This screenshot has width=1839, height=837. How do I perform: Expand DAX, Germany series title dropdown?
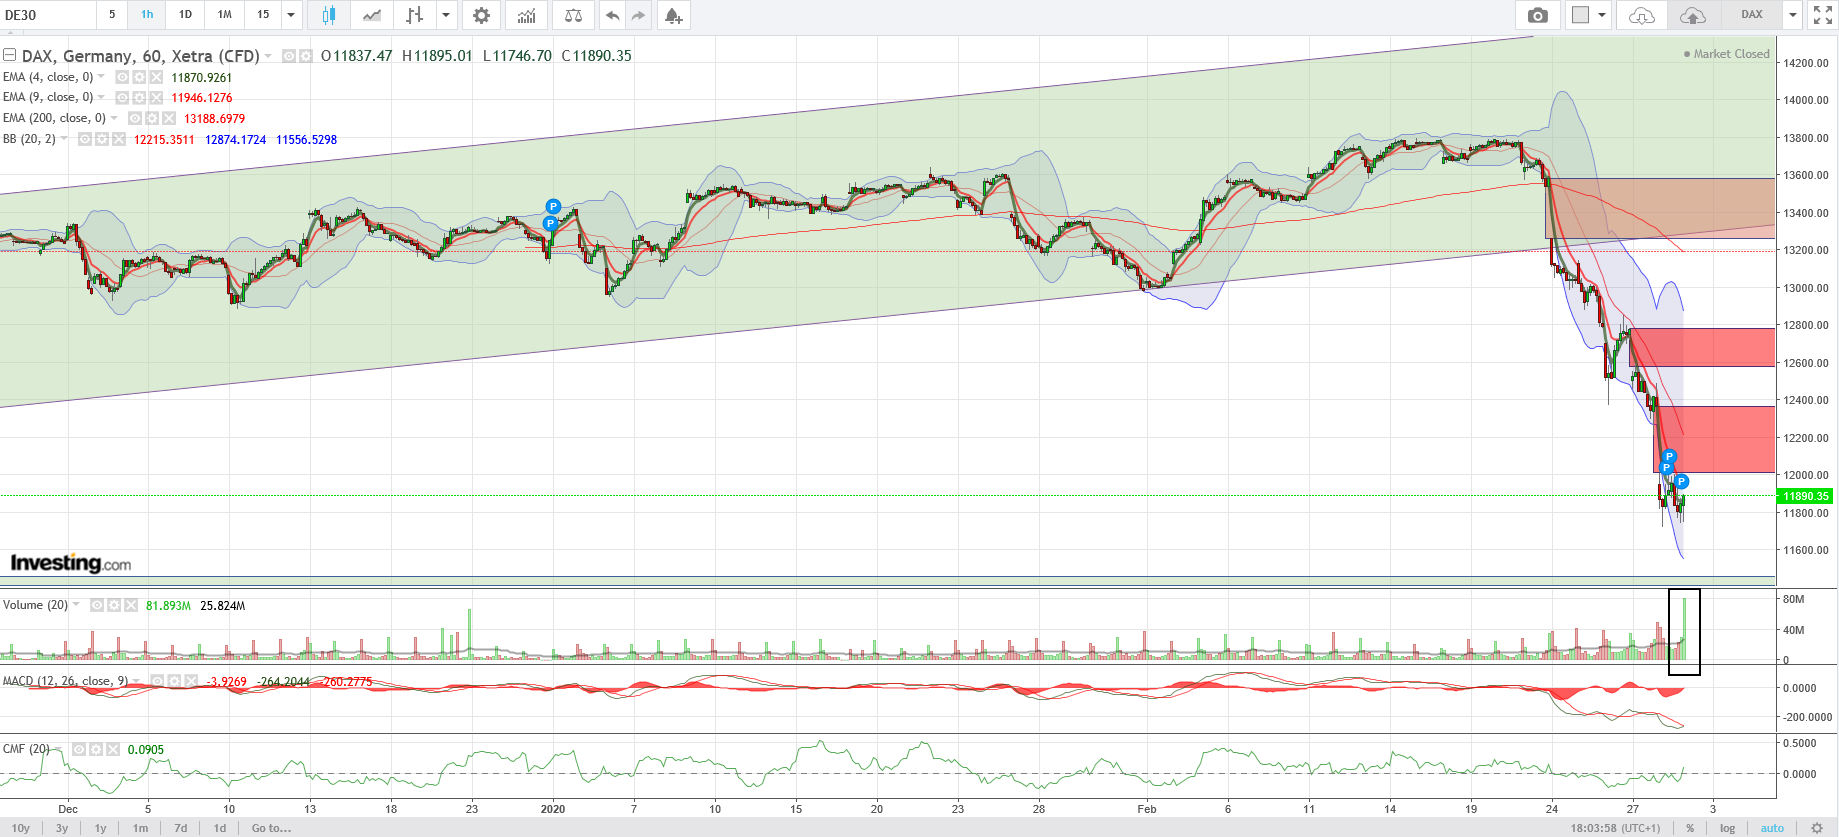268,56
